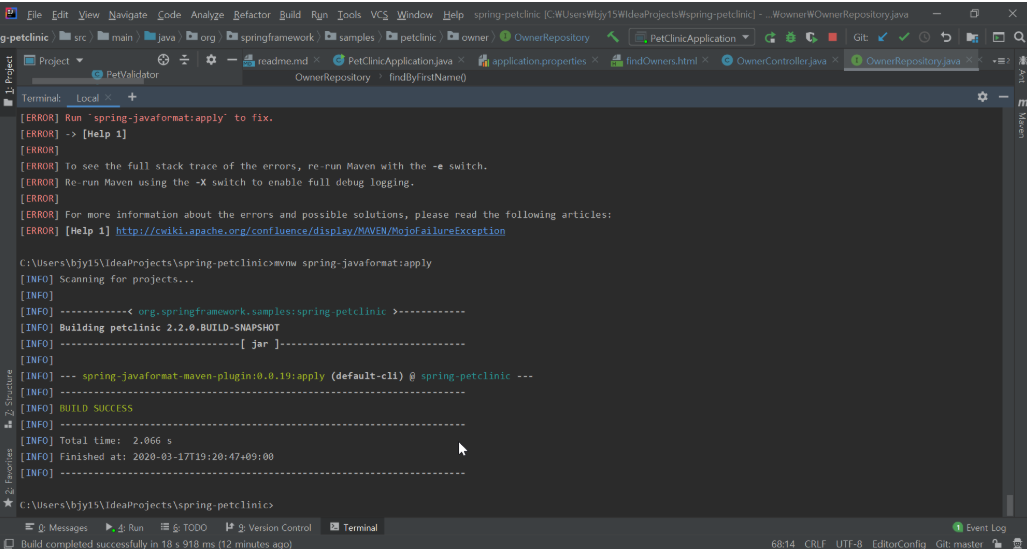Open the Project Structure icon
Image resolution: width=1027 pixels, height=549 pixels.
point(973,38)
